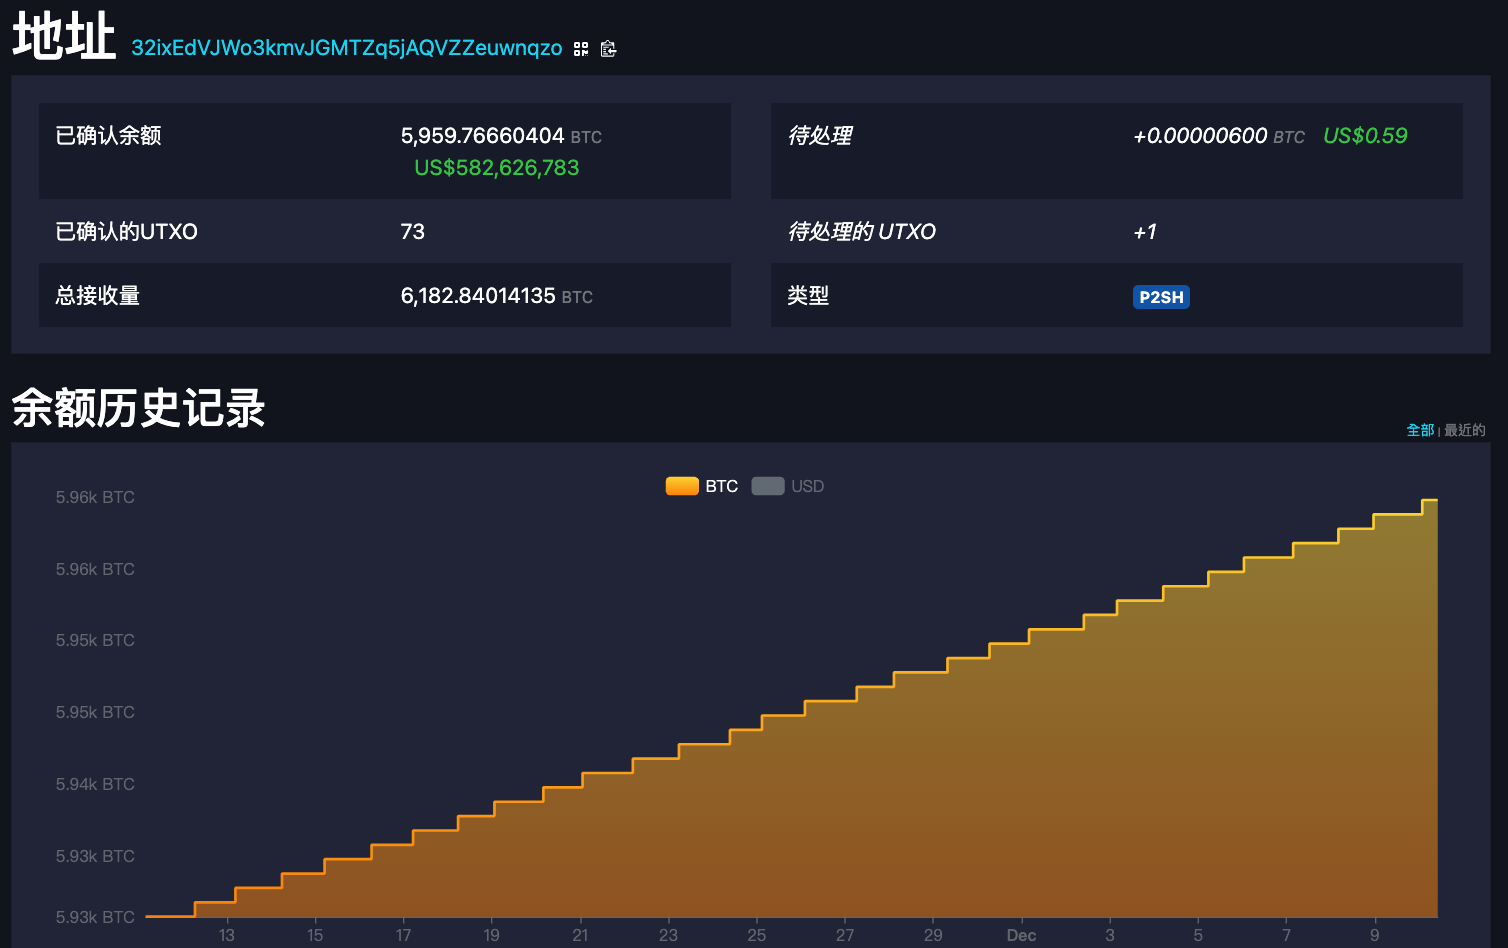Click the 25 date tick on chart axis
1508x948 pixels.
coord(757,935)
